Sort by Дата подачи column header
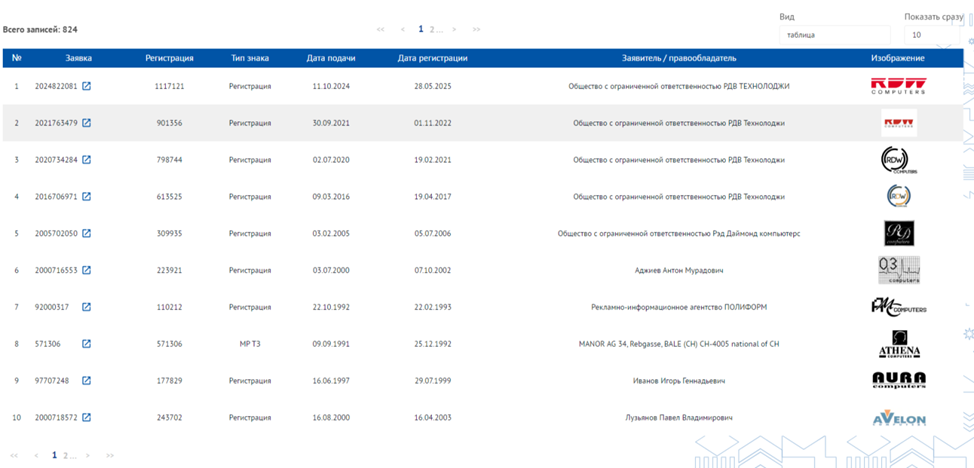The image size is (974, 468). [331, 58]
